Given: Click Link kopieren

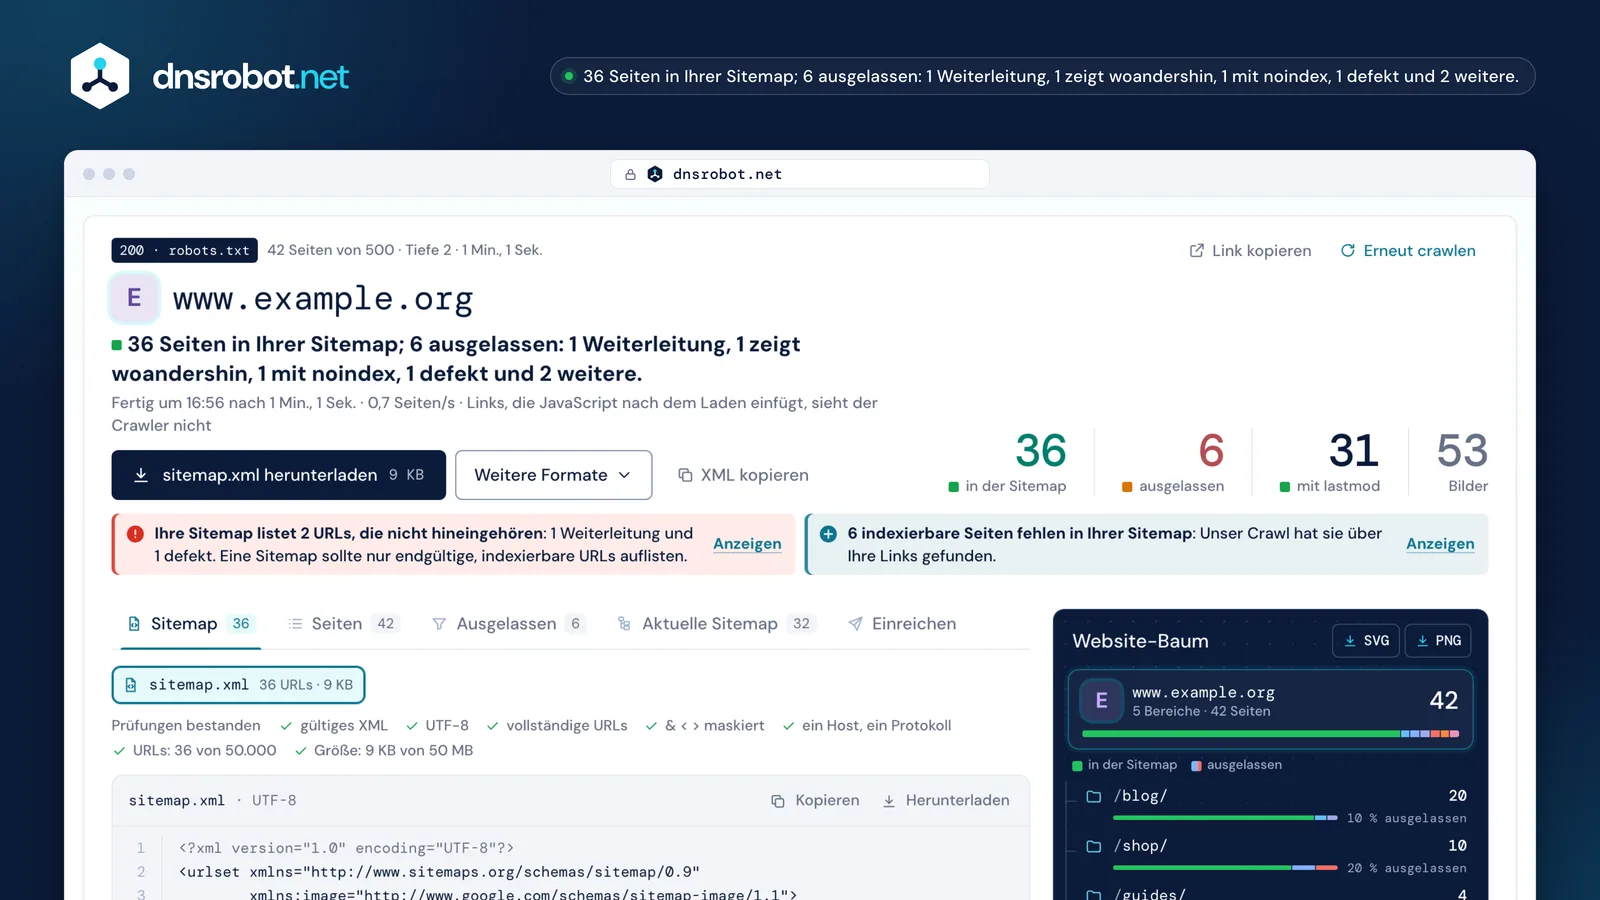Looking at the screenshot, I should [1250, 251].
